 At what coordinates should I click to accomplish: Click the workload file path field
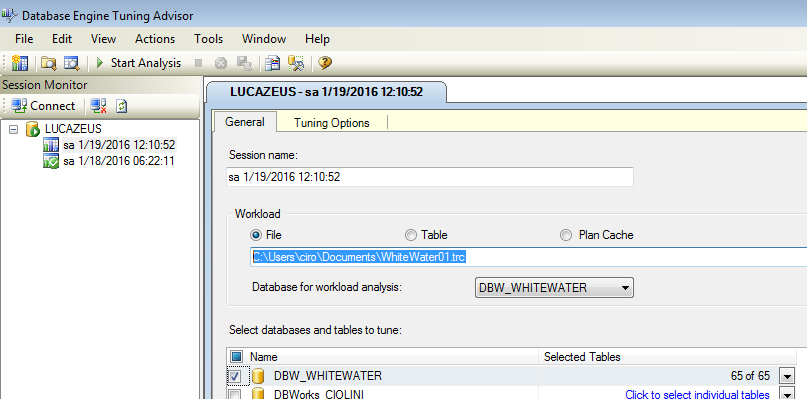tap(529, 257)
